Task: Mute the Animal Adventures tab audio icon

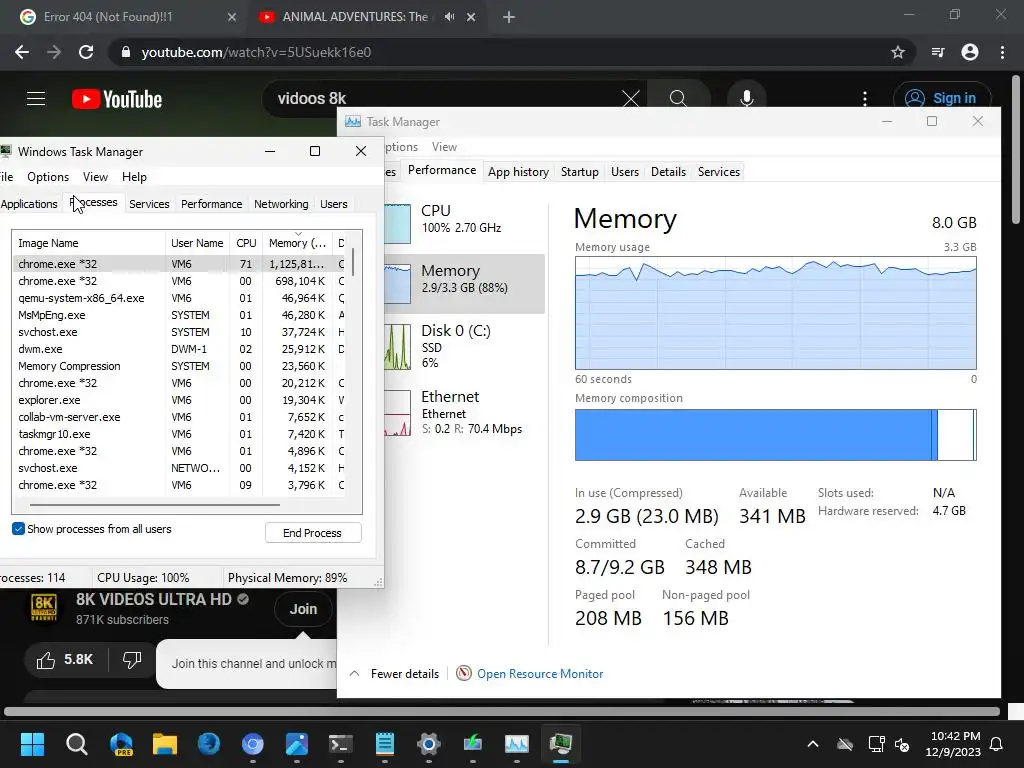Action: 449,17
